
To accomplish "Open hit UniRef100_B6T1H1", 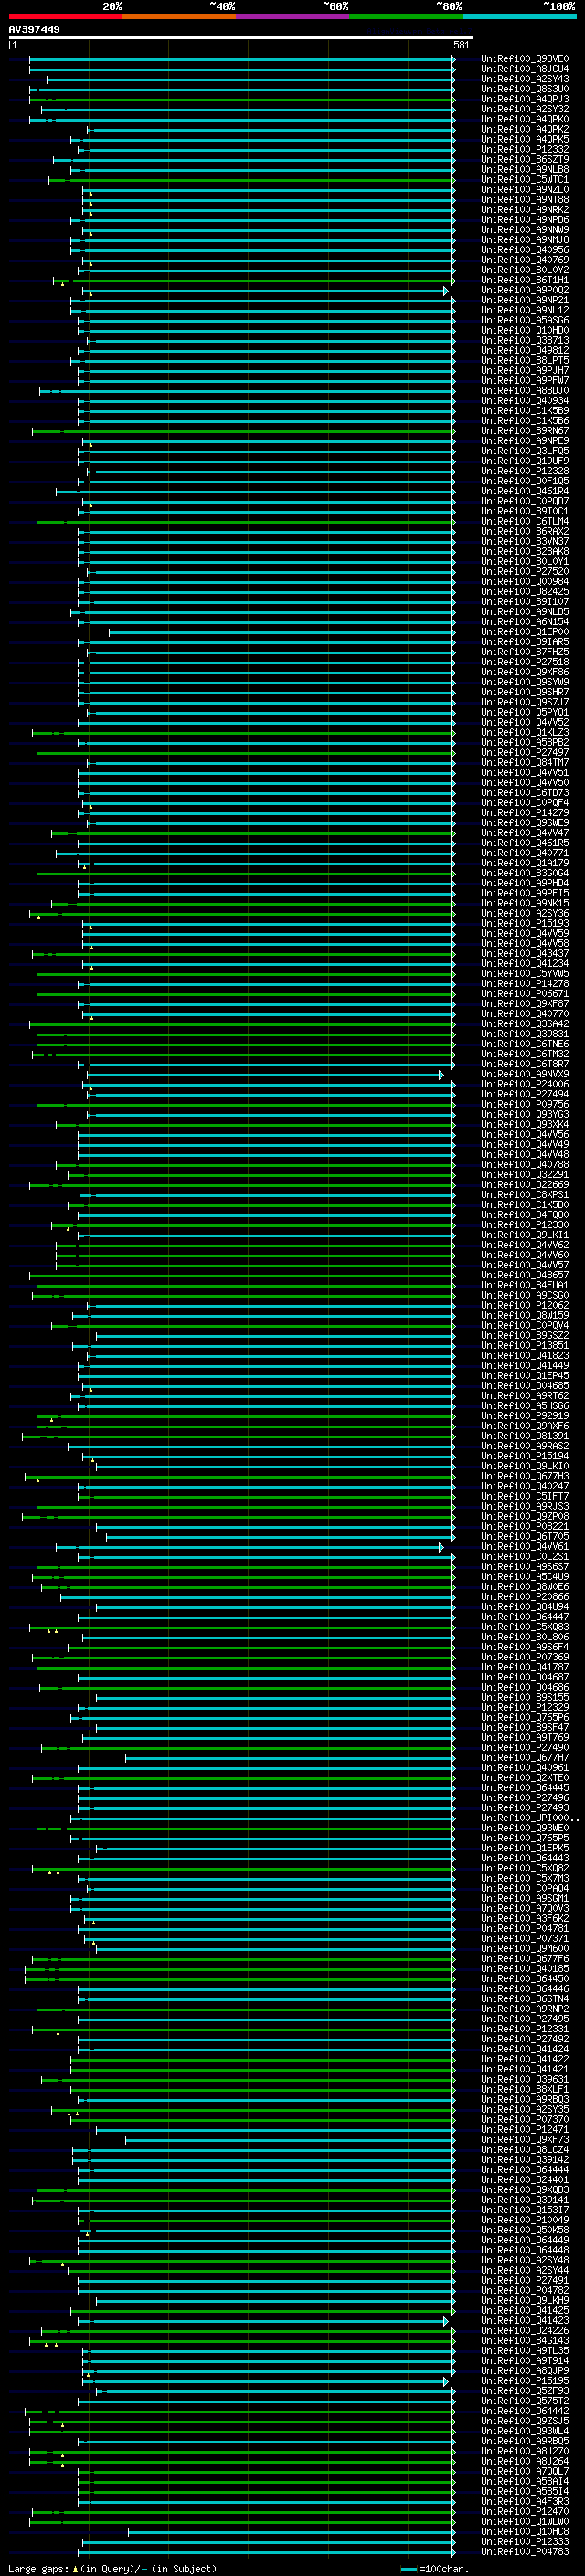I will tap(525, 280).
